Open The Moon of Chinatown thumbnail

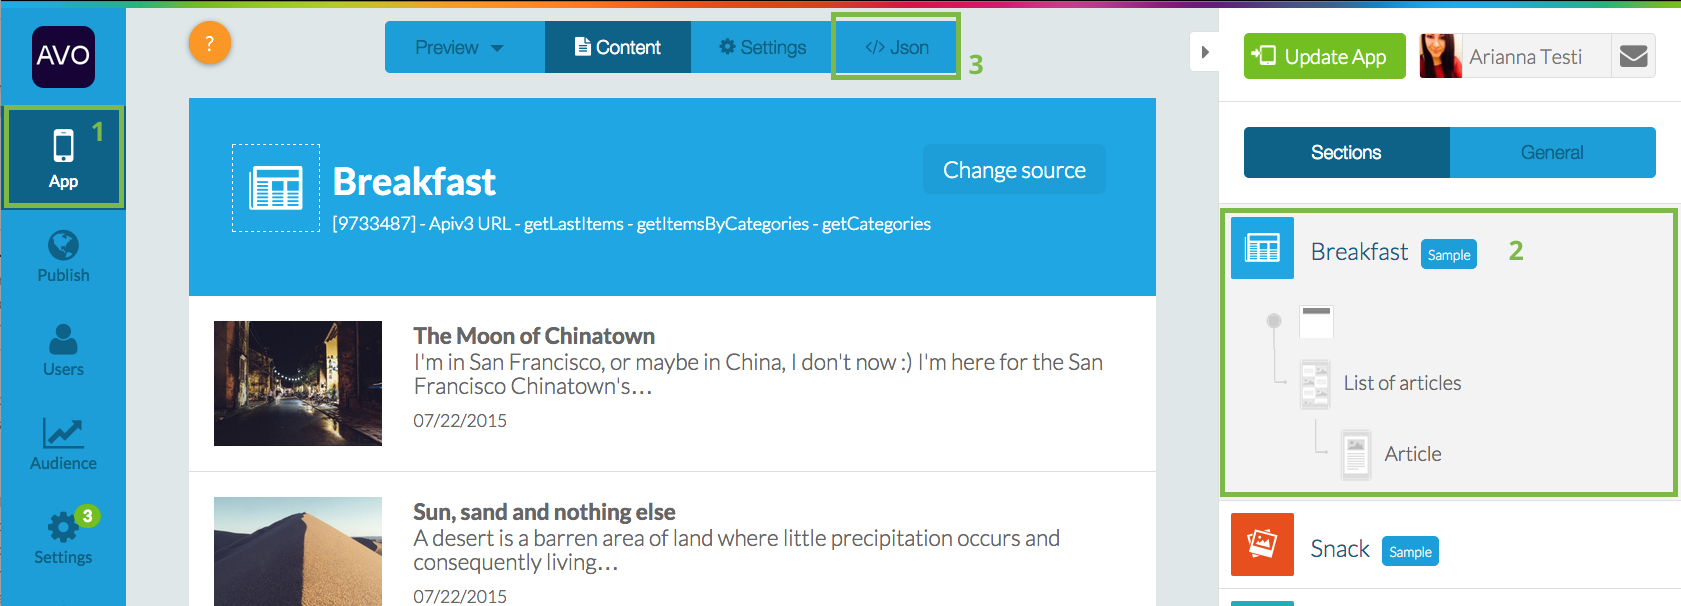pyautogui.click(x=298, y=383)
